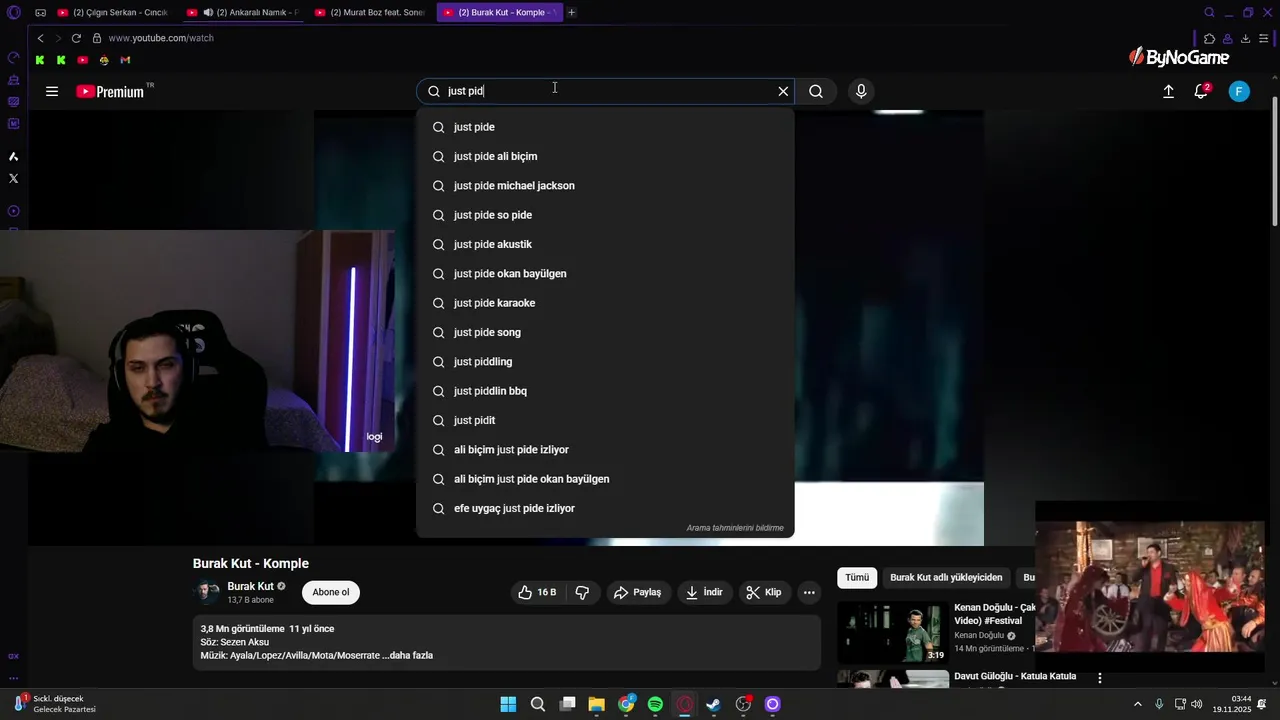Pick suggestion 'just pide okan bayülgen'
This screenshot has height=720, width=1280.
[x=605, y=273]
